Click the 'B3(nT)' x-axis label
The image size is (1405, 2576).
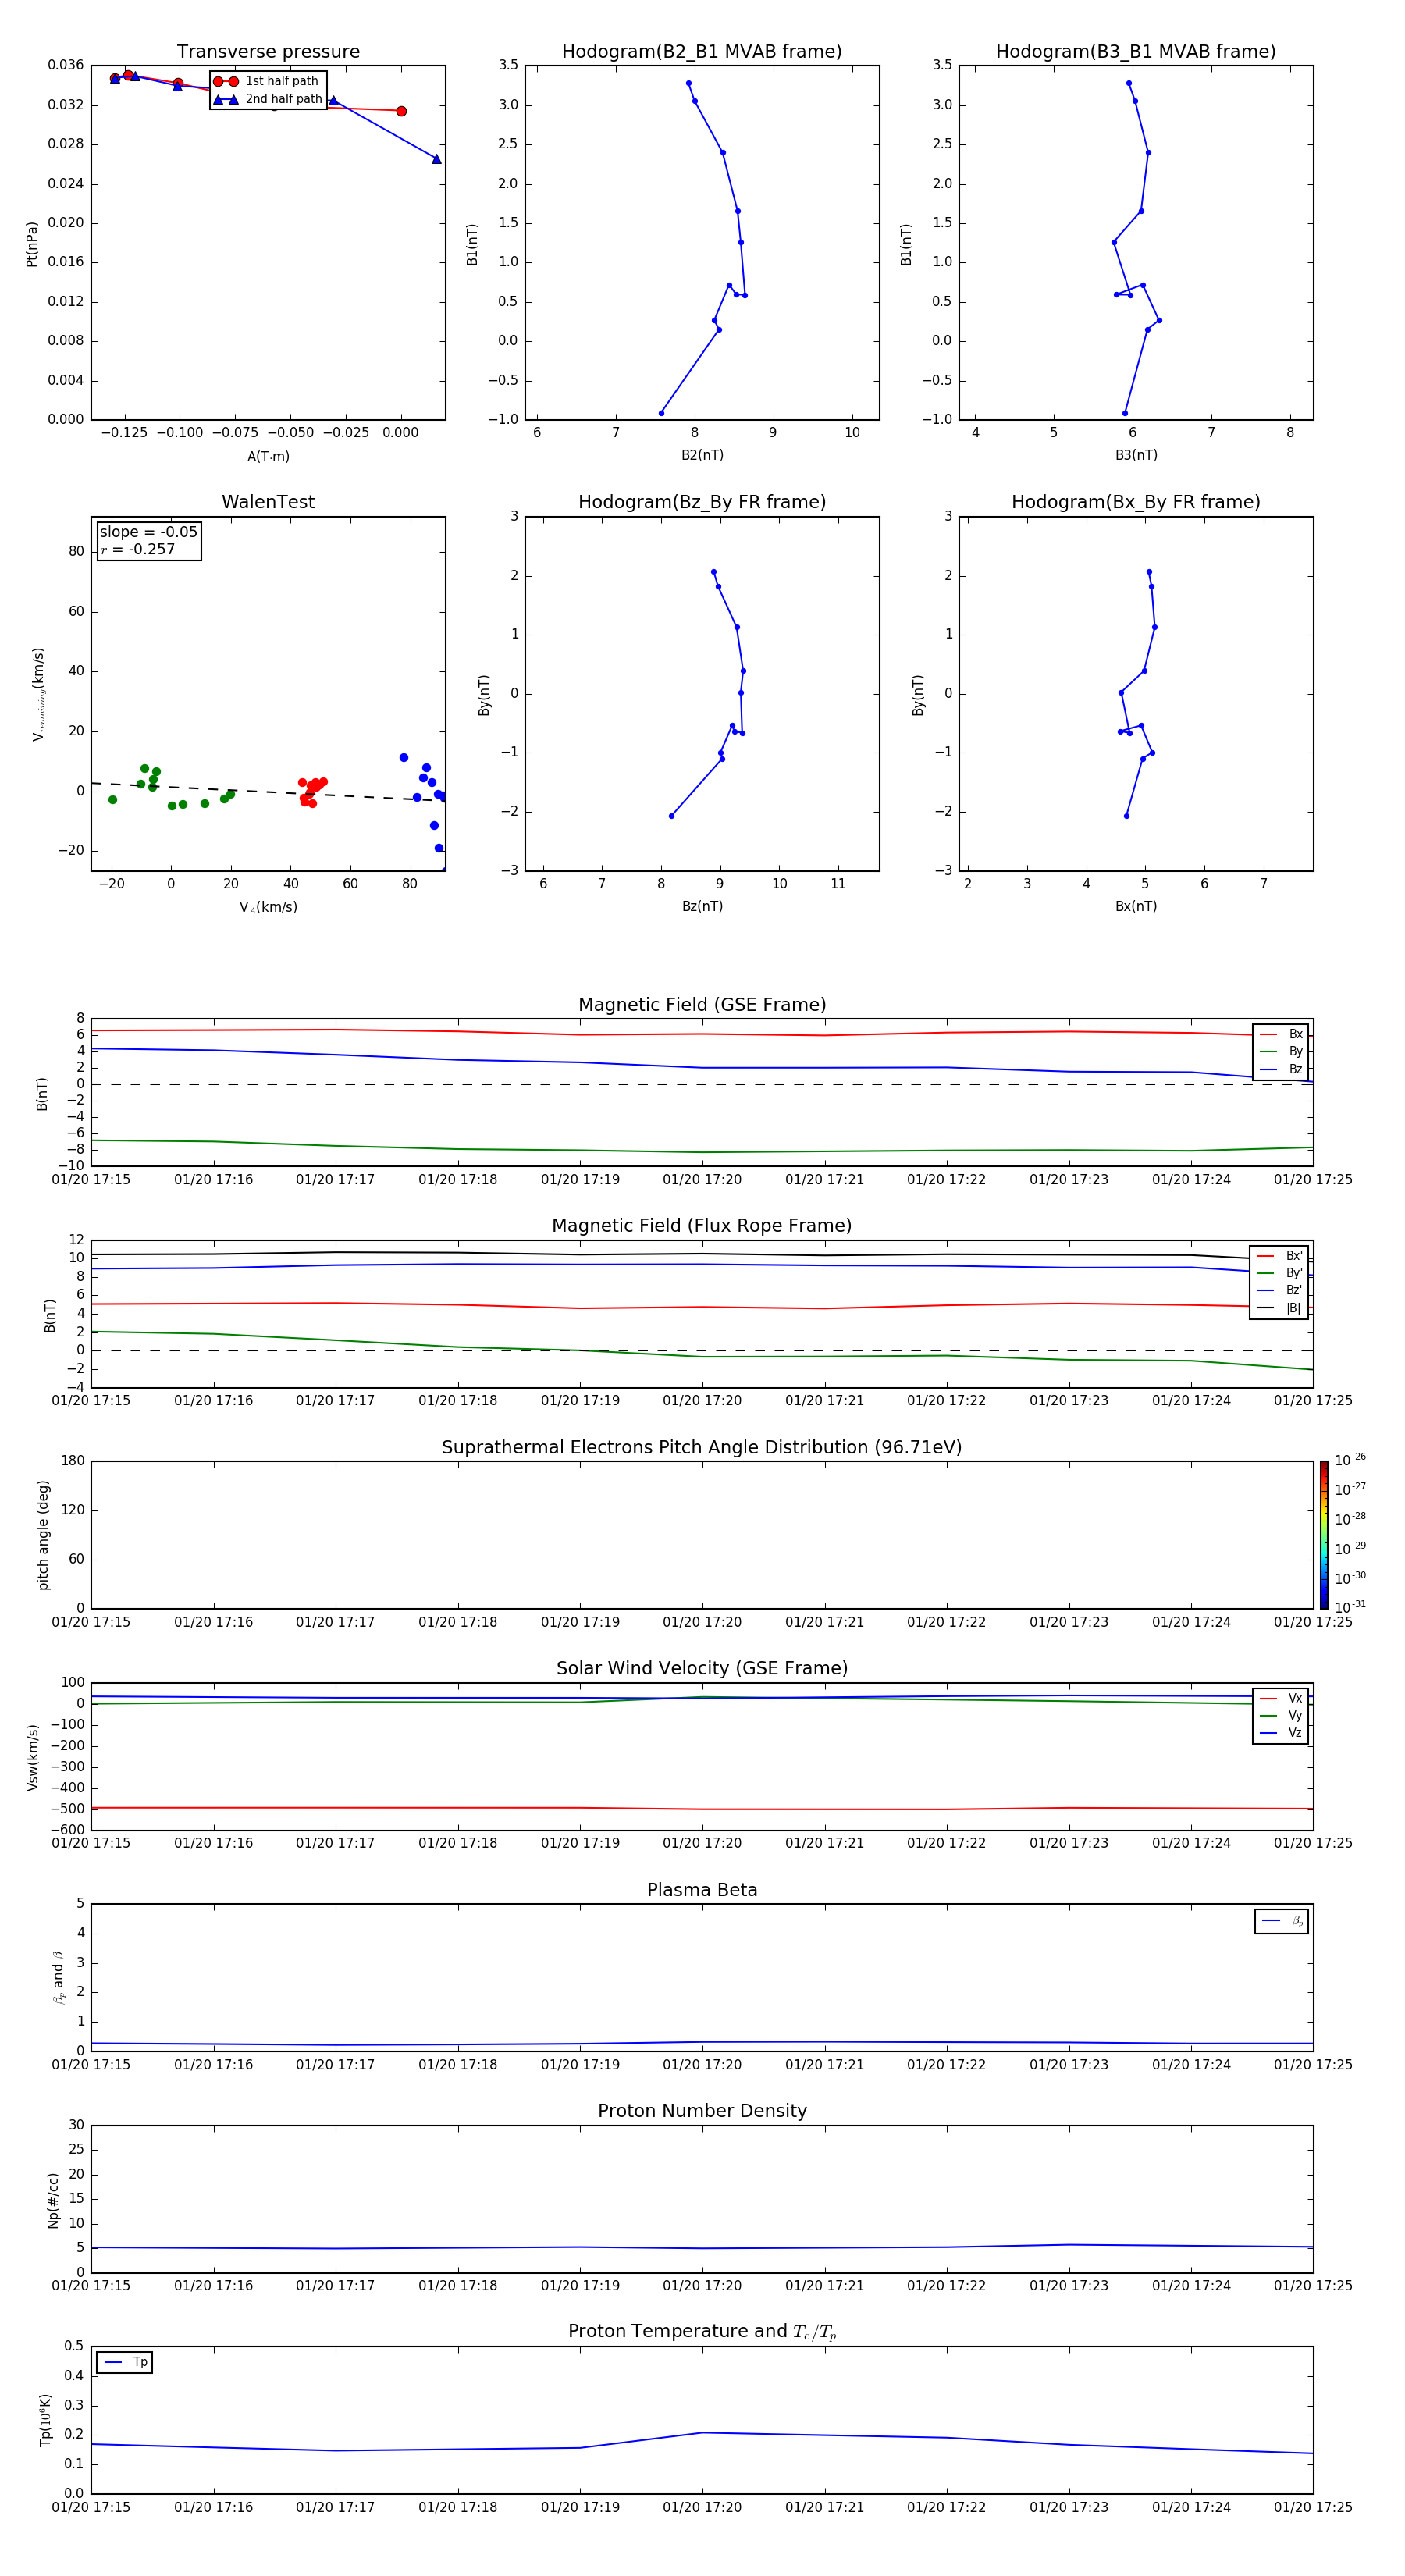pos(1136,455)
